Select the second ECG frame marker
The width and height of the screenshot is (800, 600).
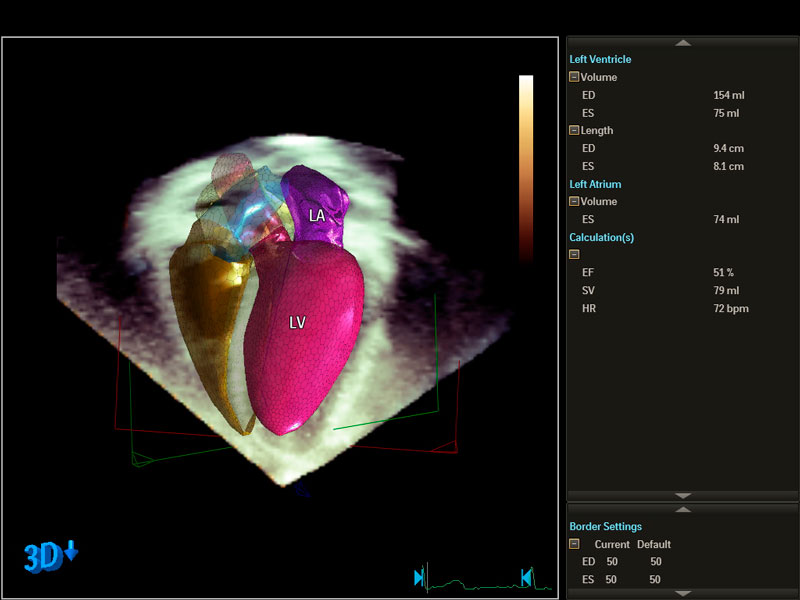(526, 578)
